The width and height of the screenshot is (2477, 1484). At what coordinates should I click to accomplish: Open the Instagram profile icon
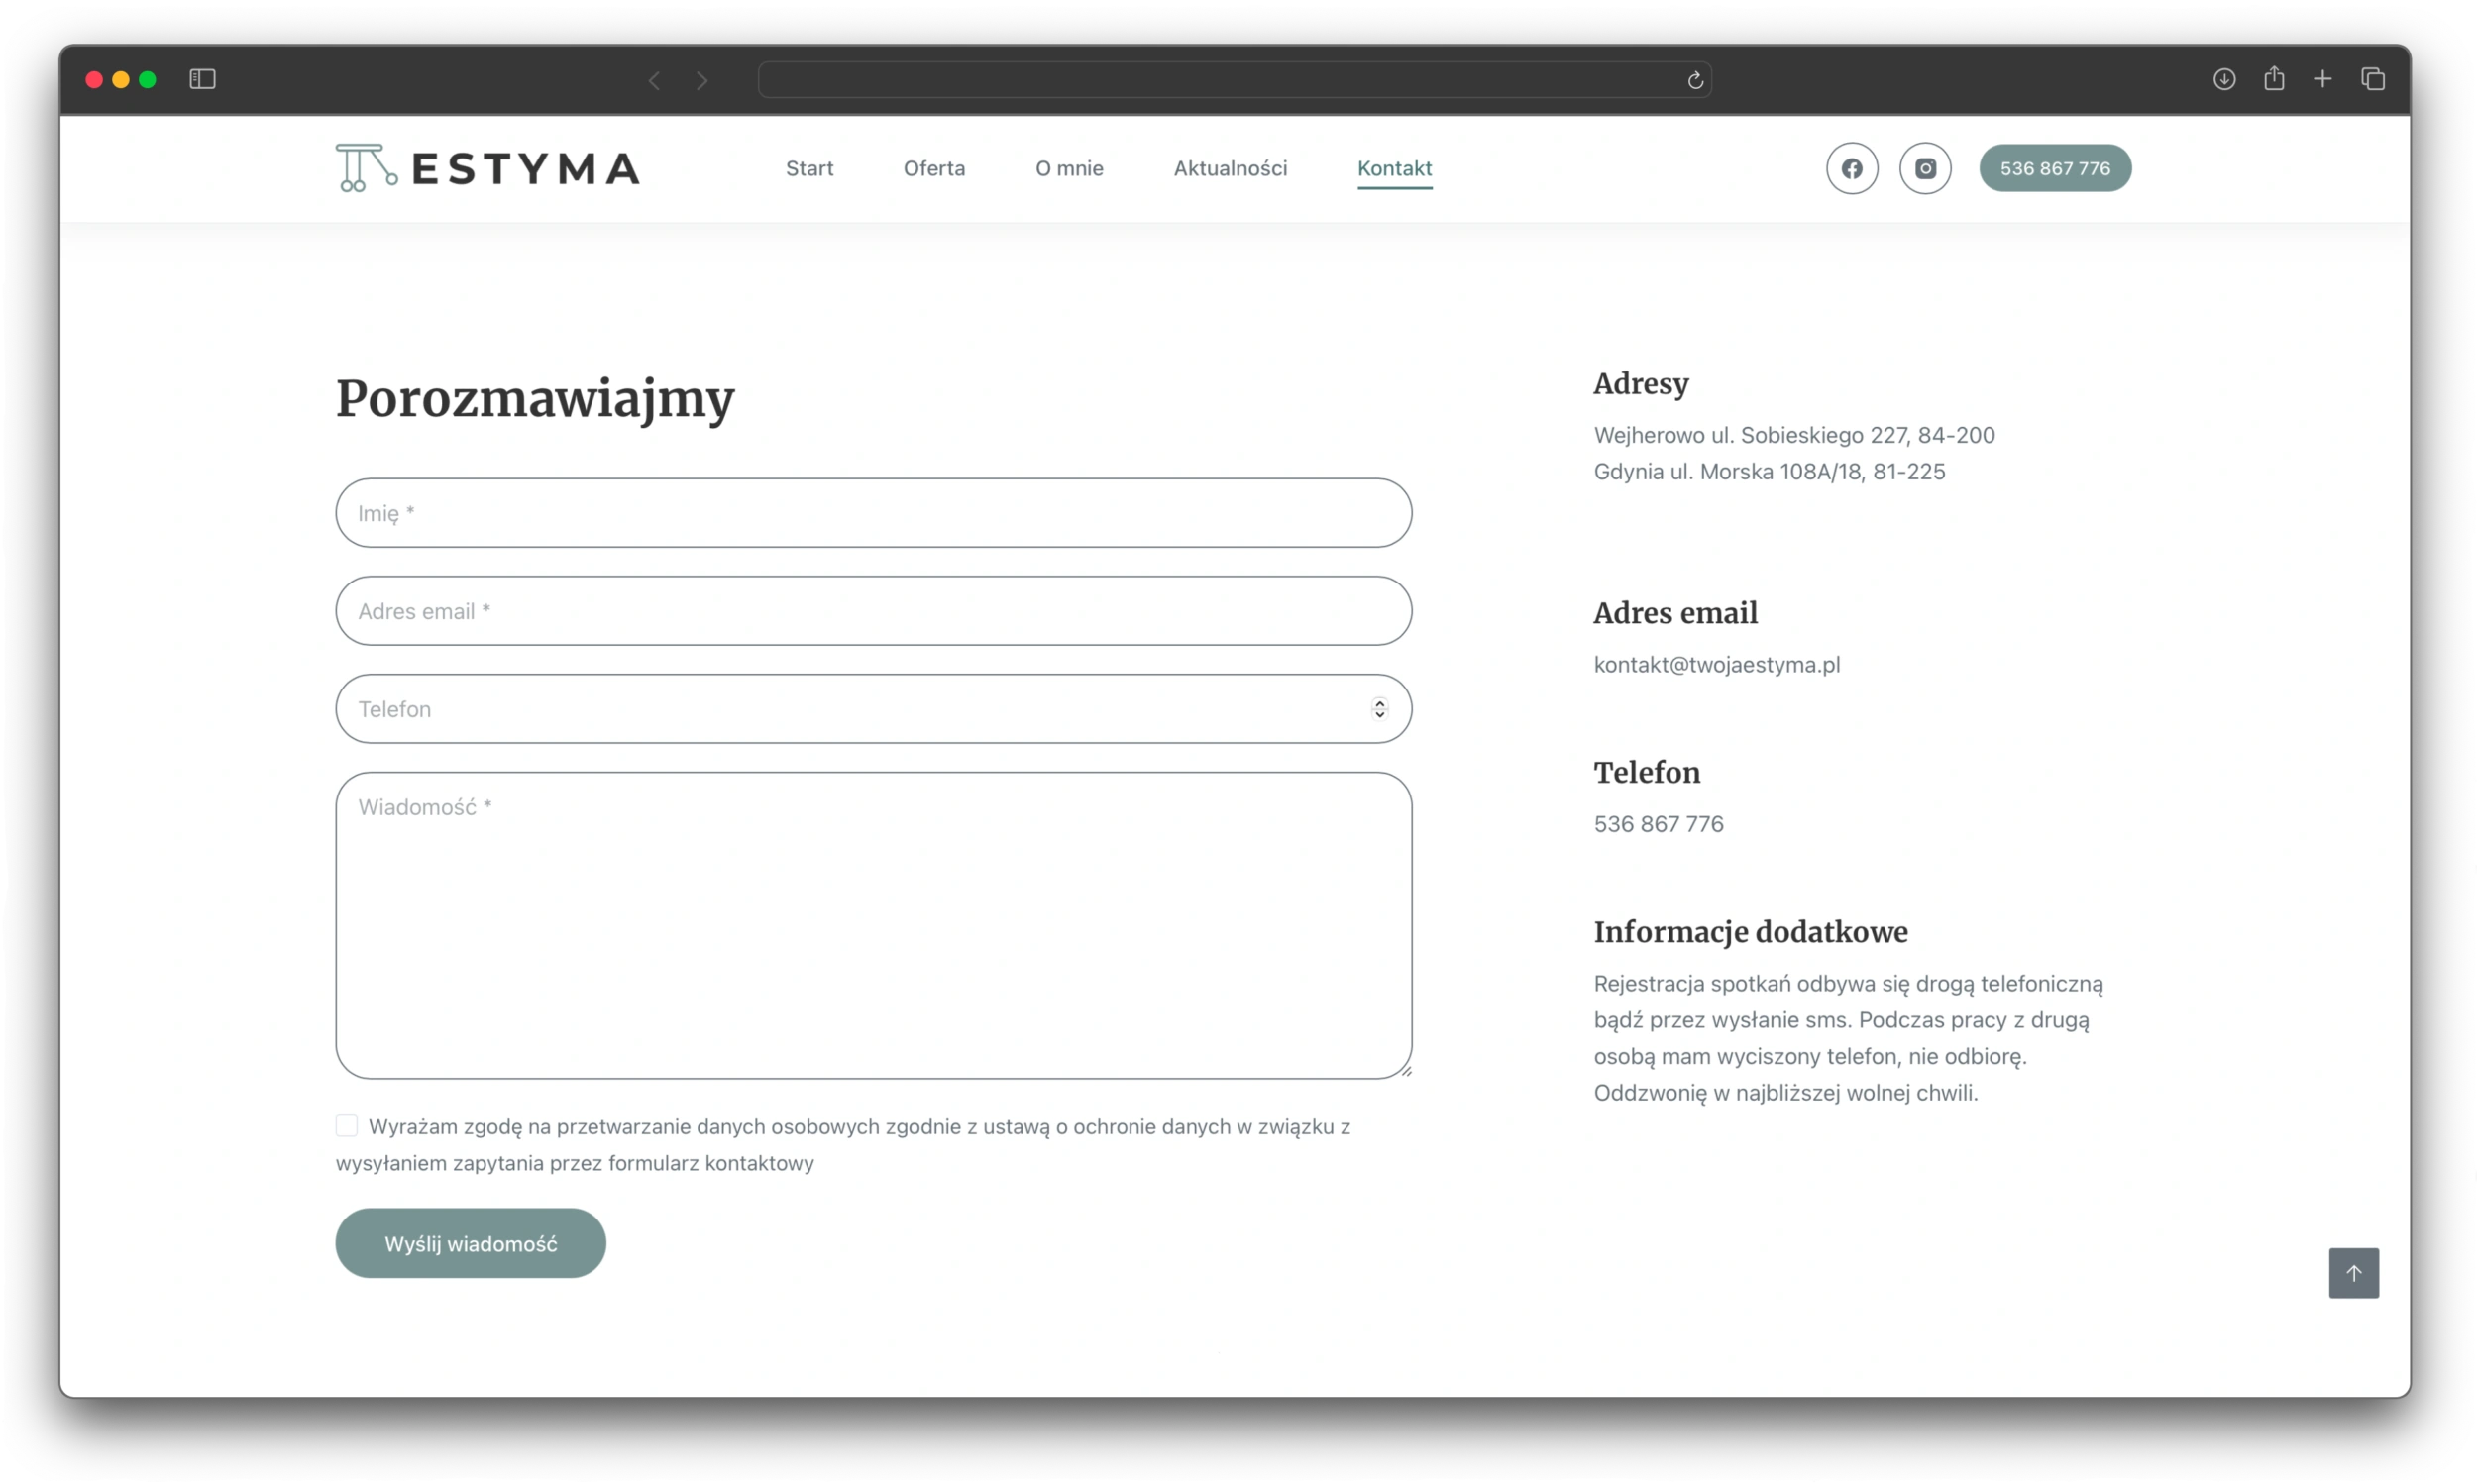1925,168
